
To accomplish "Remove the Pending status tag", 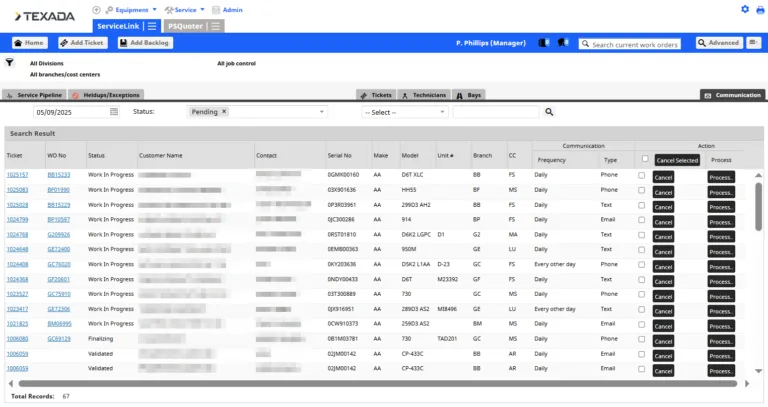I will pyautogui.click(x=224, y=112).
